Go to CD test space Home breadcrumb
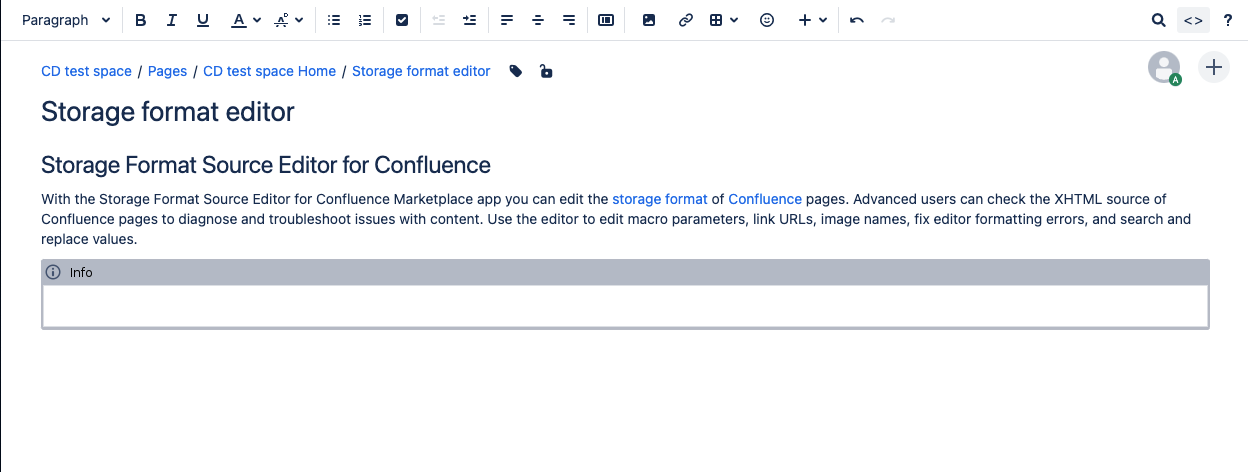 [x=270, y=71]
